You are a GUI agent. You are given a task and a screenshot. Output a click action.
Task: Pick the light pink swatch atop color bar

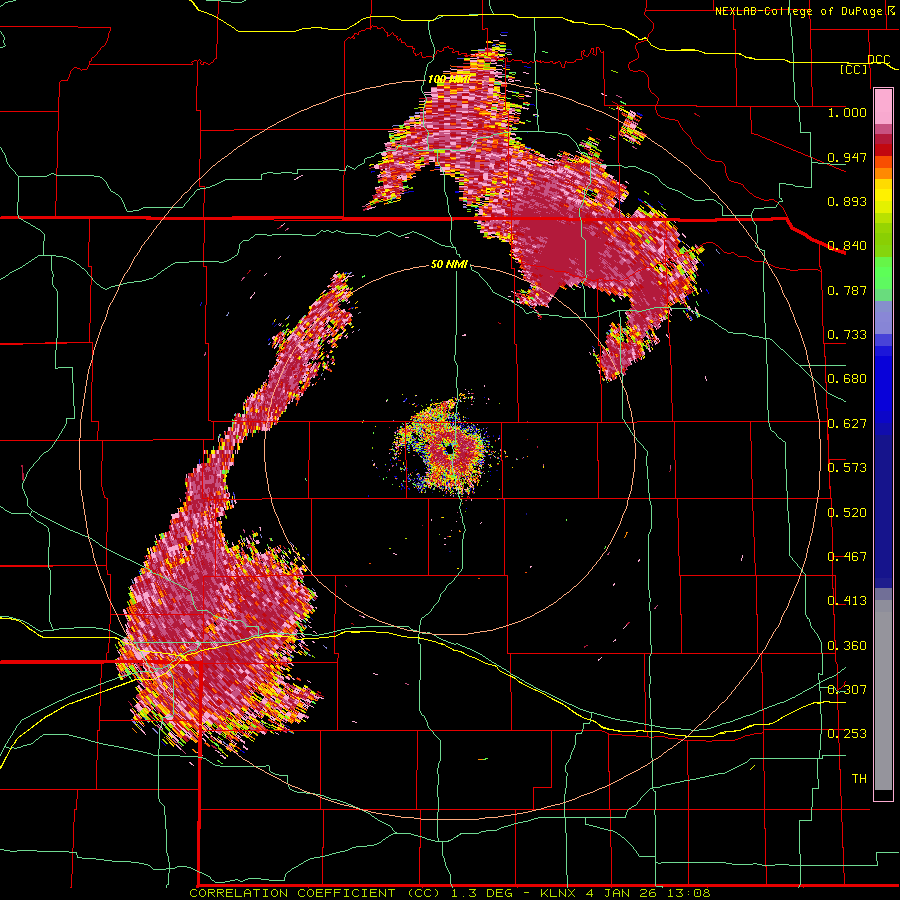(x=883, y=107)
